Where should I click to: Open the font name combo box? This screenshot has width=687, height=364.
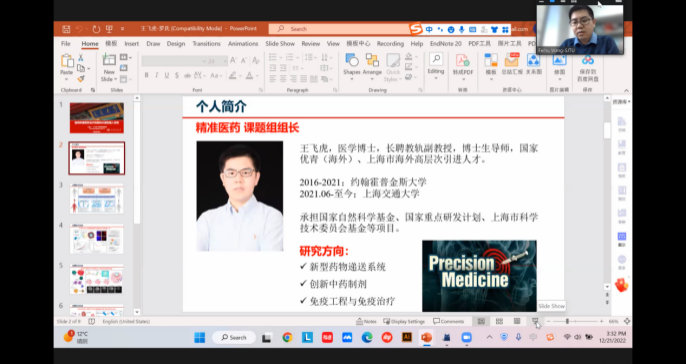click(174, 61)
